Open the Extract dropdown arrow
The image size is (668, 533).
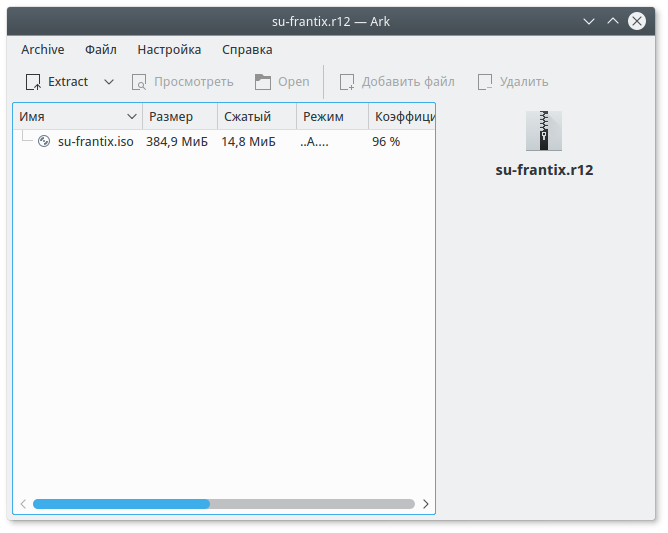point(109,82)
